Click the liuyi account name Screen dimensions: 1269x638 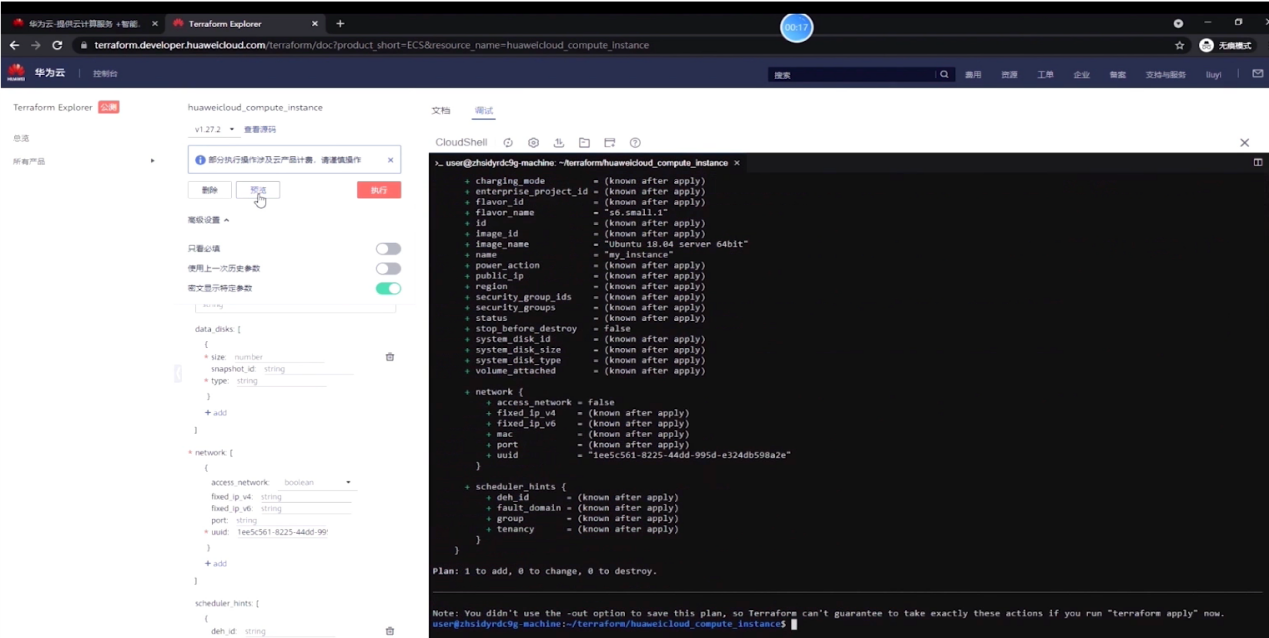point(1213,75)
